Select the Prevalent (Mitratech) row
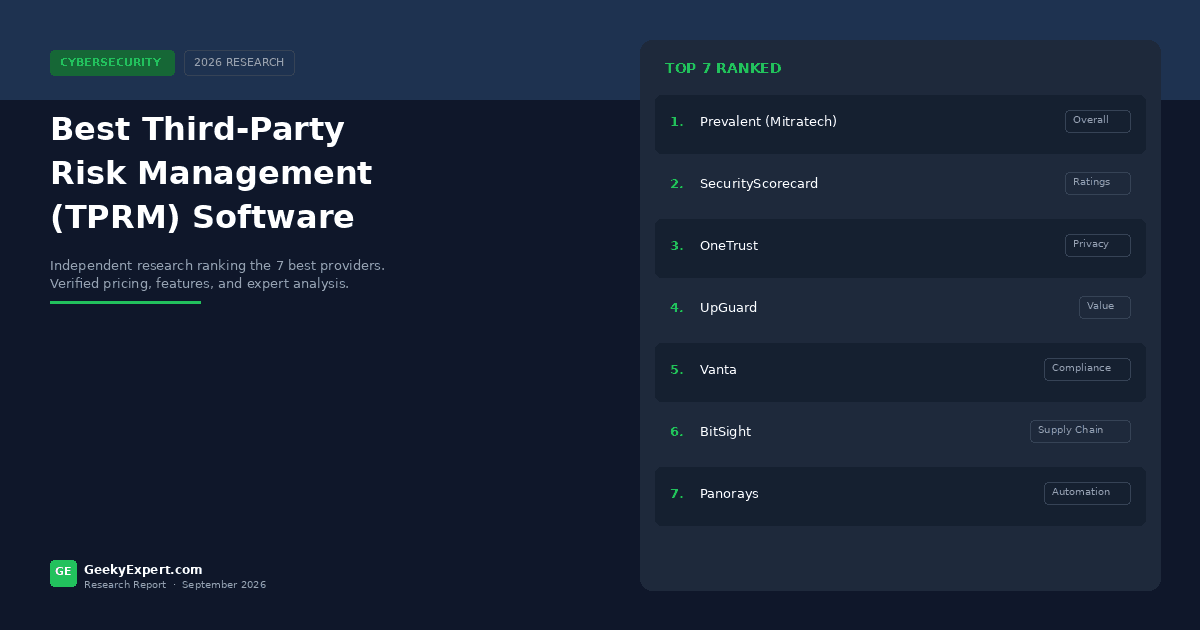Viewport: 1200px width, 630px height. point(900,122)
